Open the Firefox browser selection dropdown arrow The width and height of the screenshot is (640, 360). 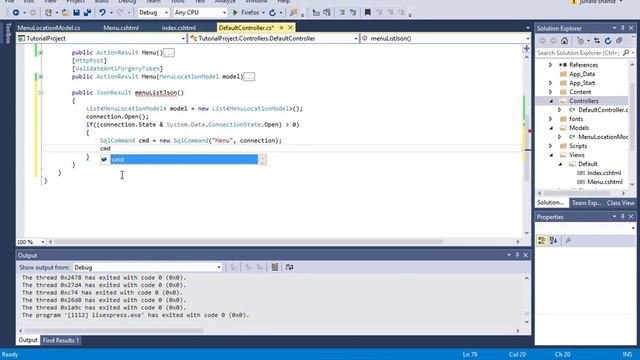coord(263,13)
